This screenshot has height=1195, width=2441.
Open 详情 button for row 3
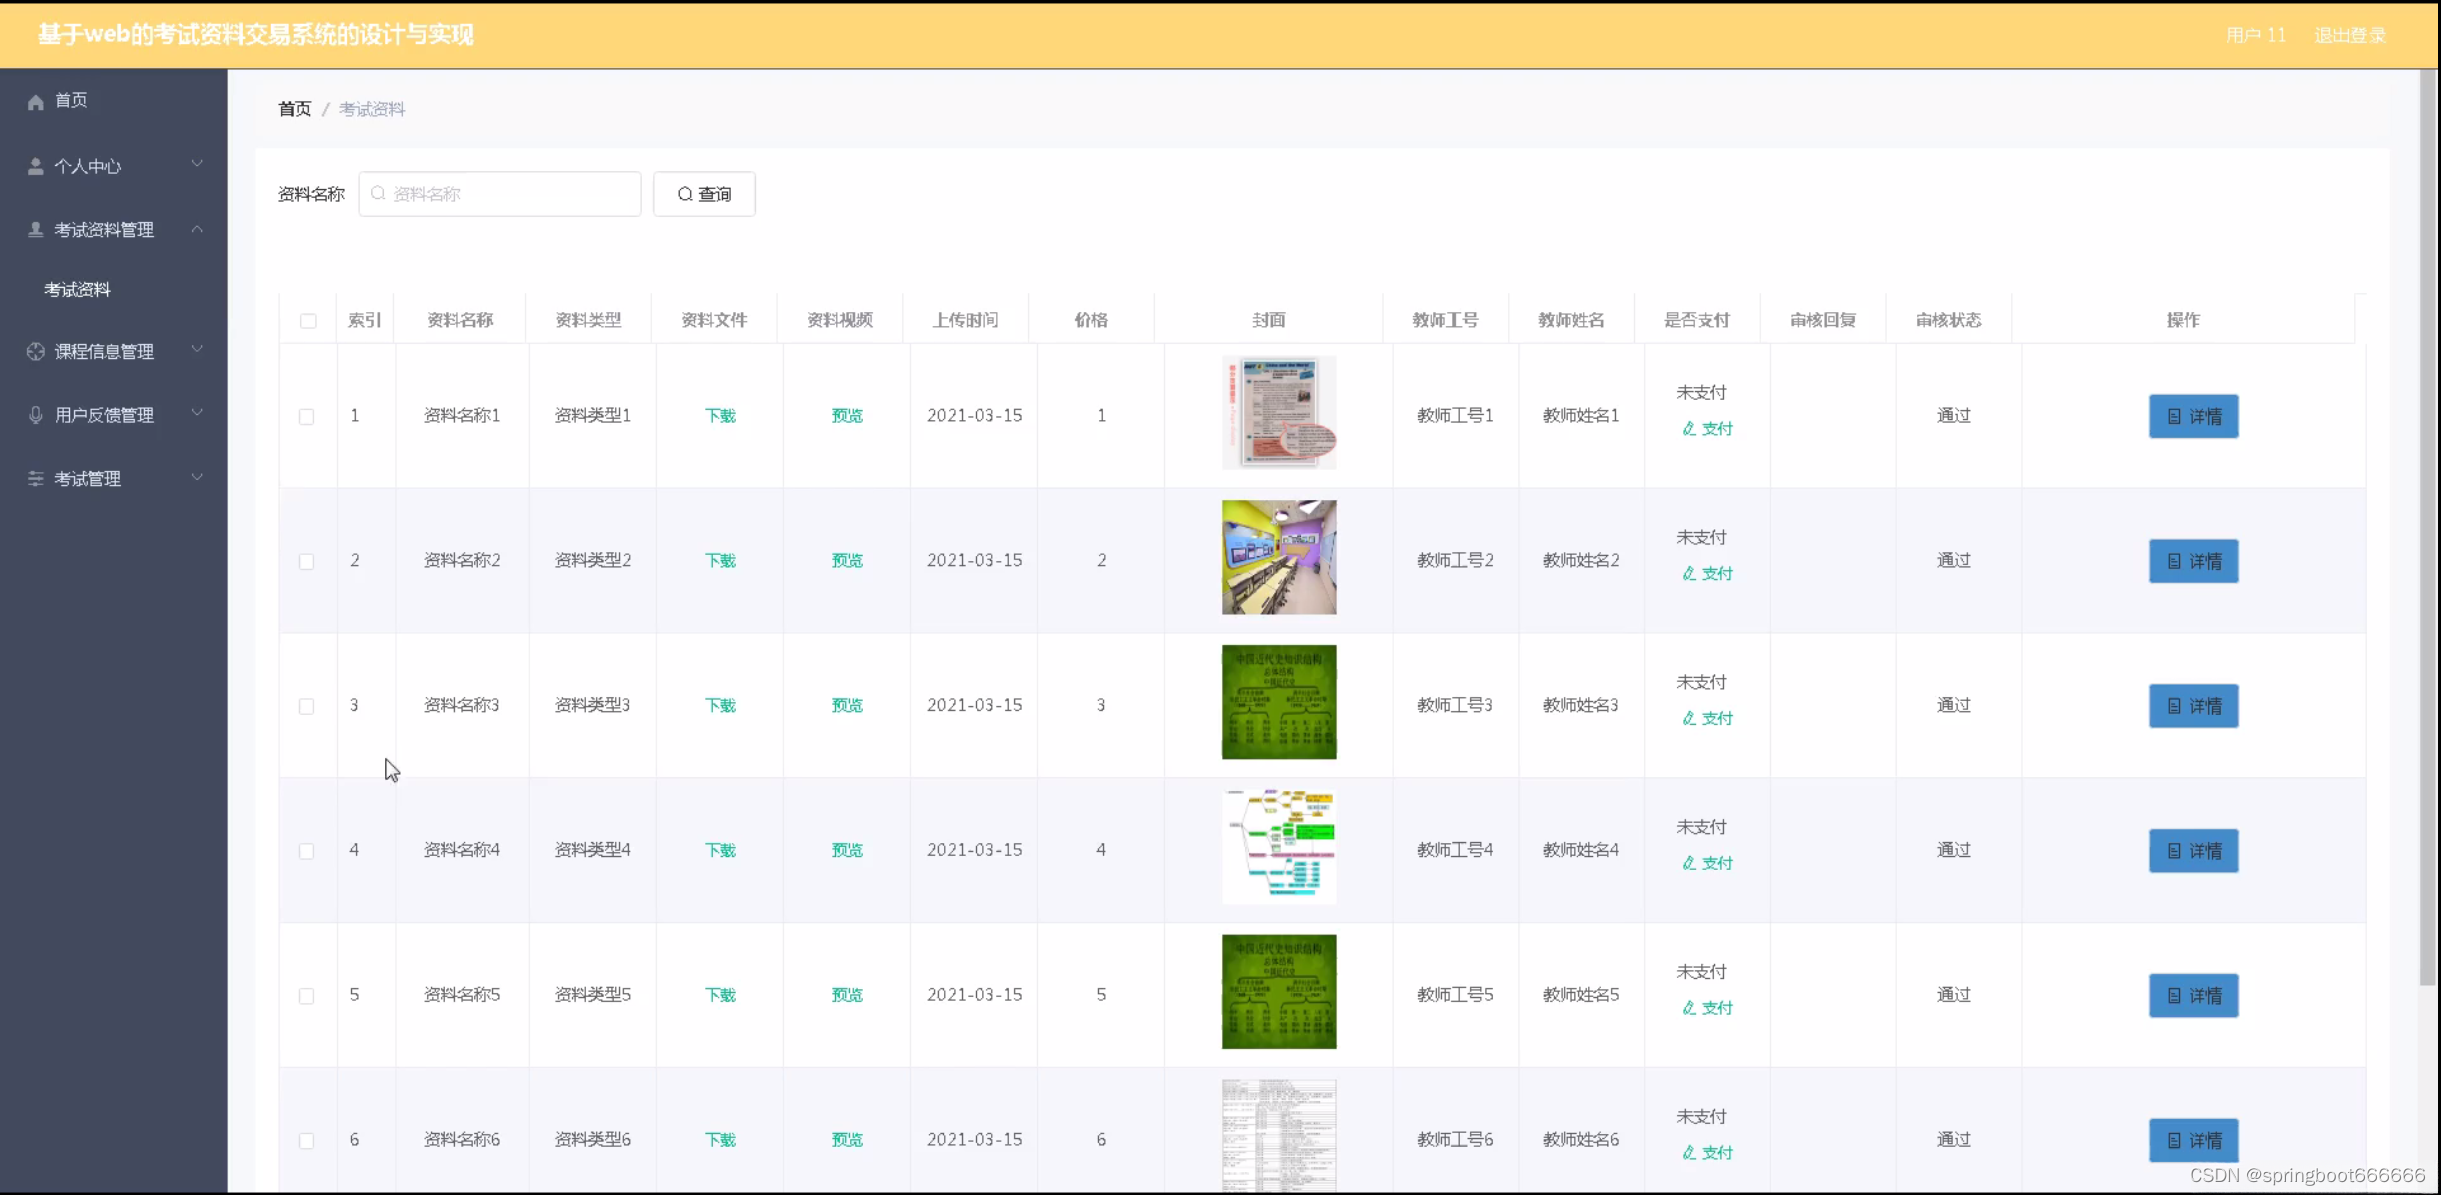coord(2193,707)
